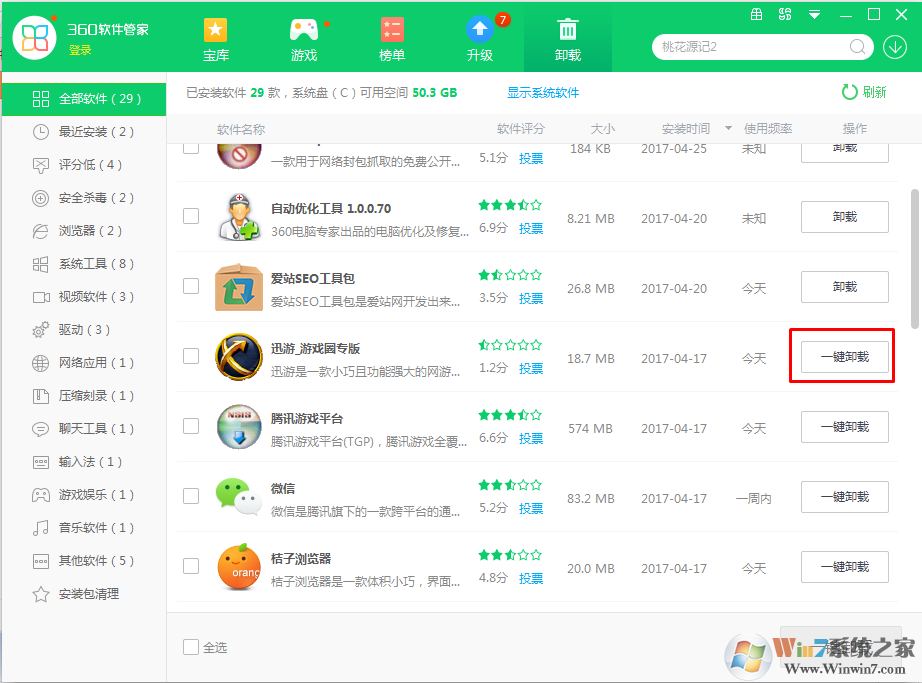Click 投票 link for 迅游_游戏园专版
Image resolution: width=922 pixels, height=683 pixels.
tap(530, 368)
